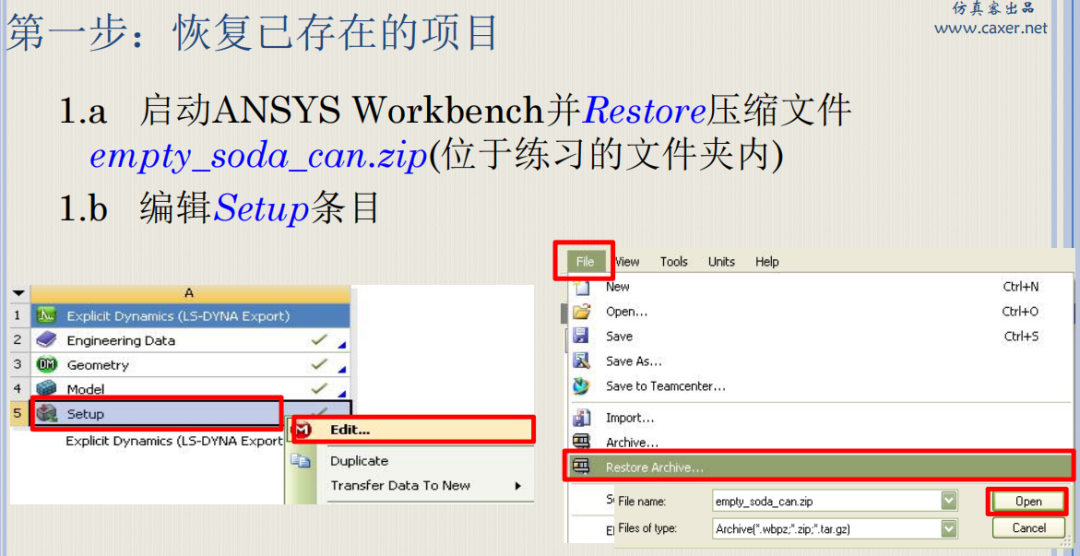Image resolution: width=1080 pixels, height=556 pixels.
Task: Click the www.caxer.net link
Action: (x=990, y=28)
